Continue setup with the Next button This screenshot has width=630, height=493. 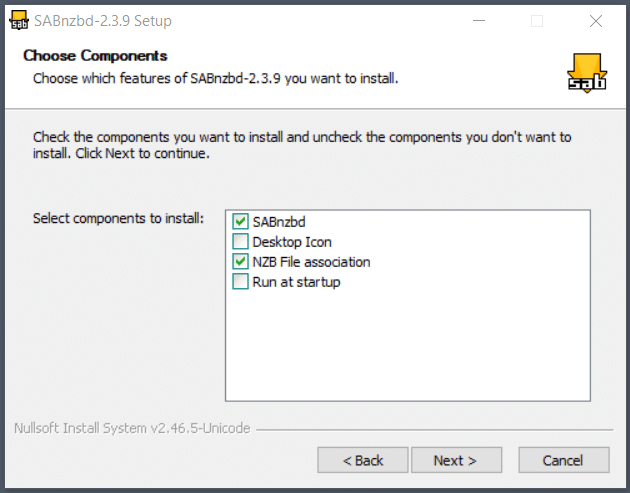click(x=456, y=460)
